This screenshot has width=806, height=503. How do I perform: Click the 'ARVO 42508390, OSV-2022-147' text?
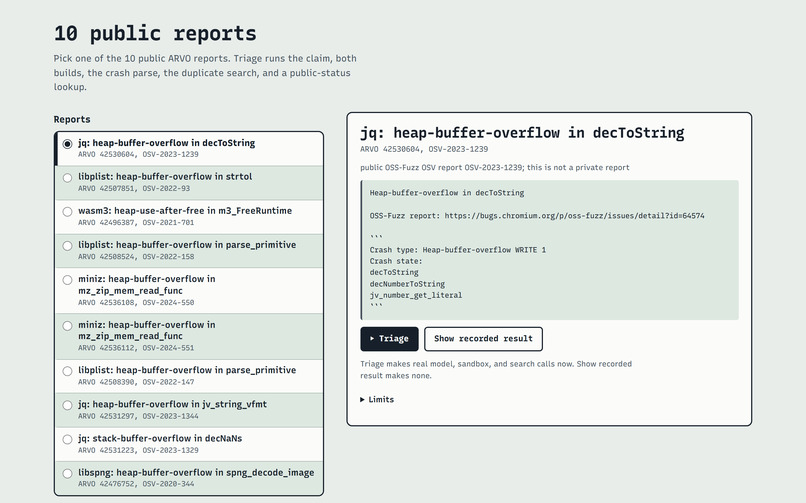pos(136,382)
